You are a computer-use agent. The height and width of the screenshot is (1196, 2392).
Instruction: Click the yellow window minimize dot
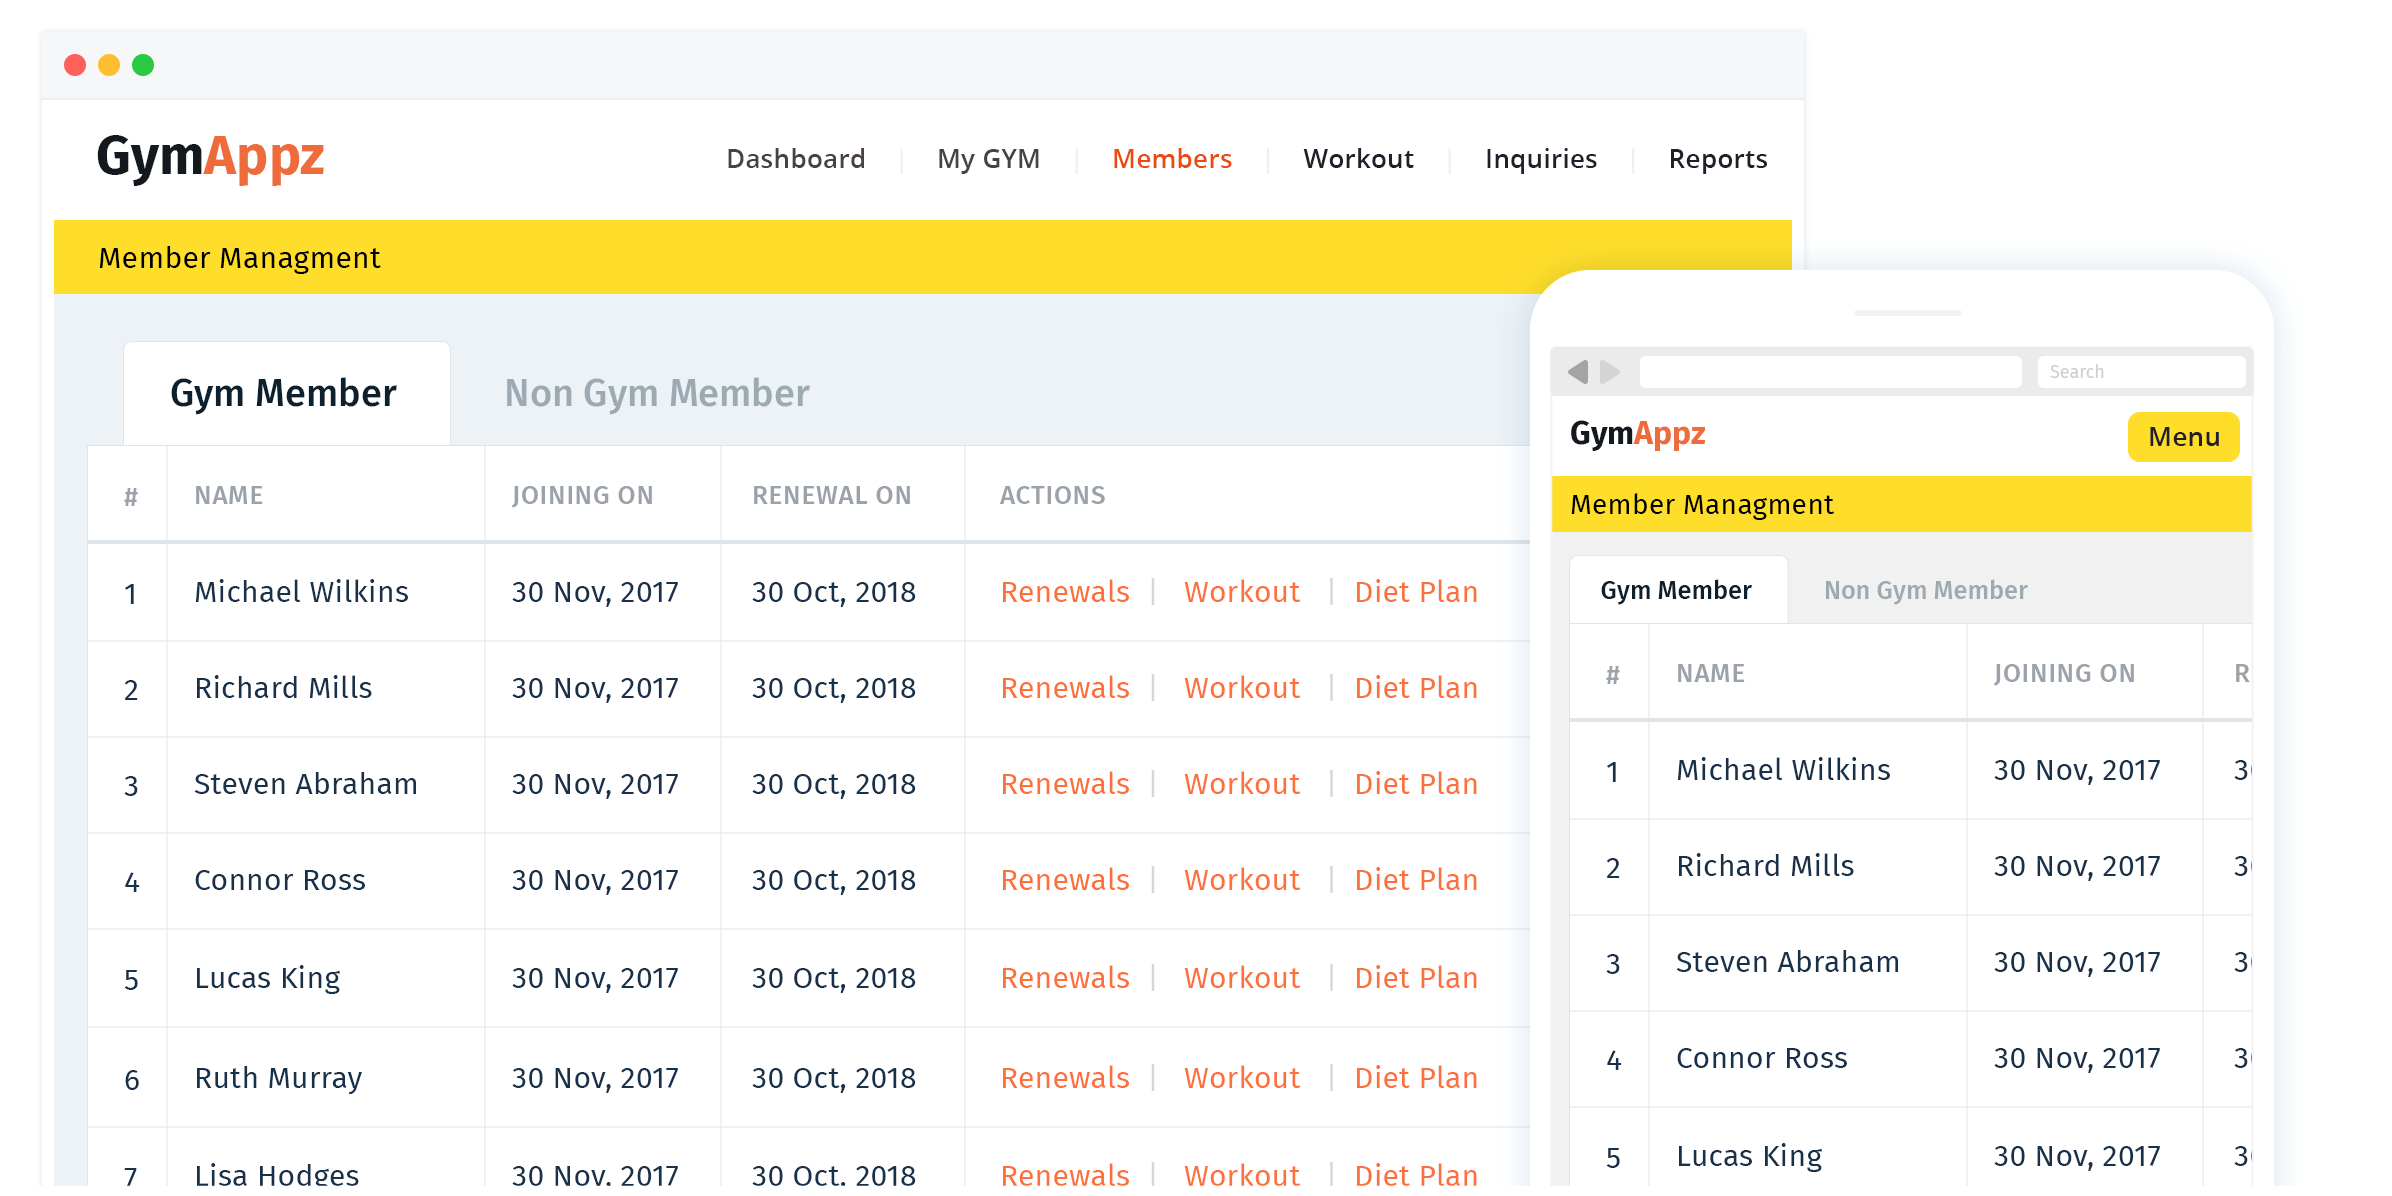point(109,65)
